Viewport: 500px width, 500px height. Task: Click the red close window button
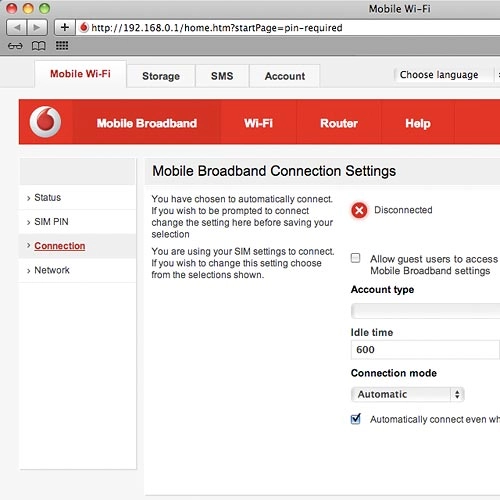pos(12,8)
